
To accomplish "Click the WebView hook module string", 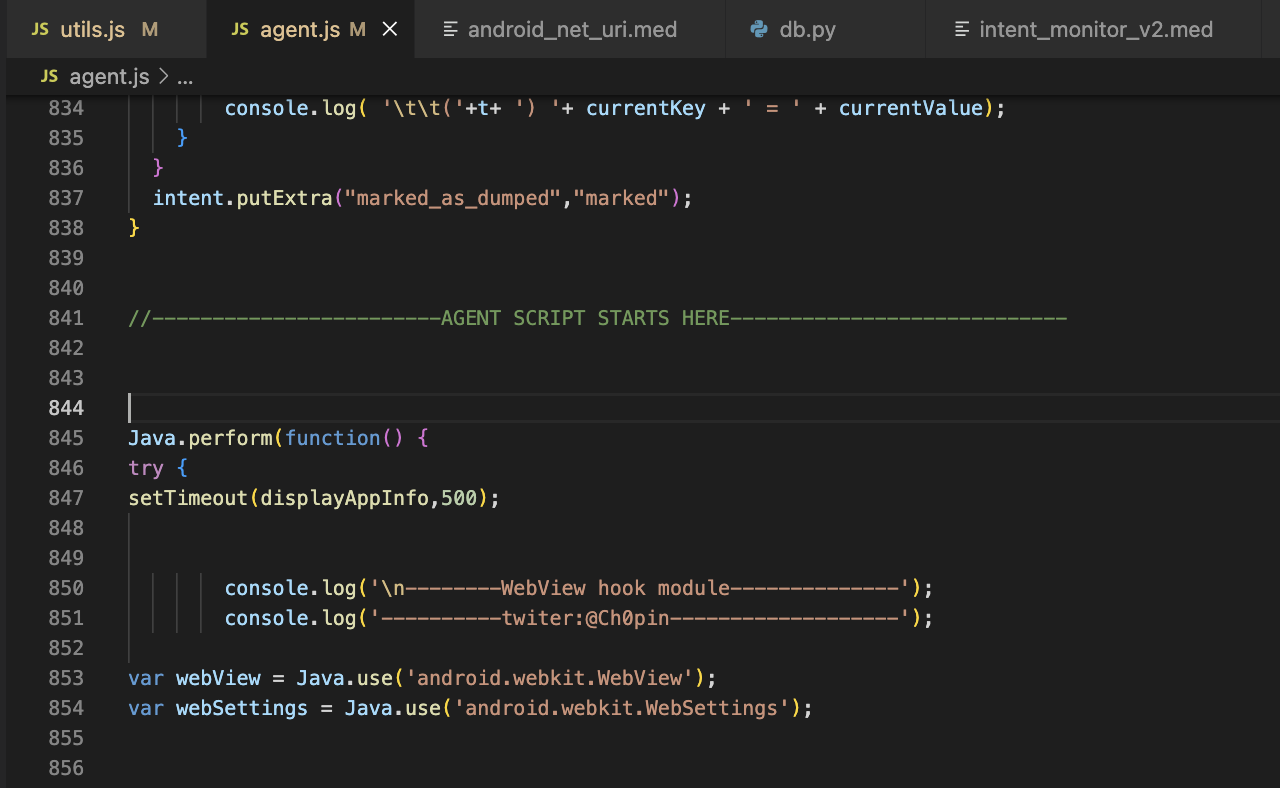I will tap(640, 588).
